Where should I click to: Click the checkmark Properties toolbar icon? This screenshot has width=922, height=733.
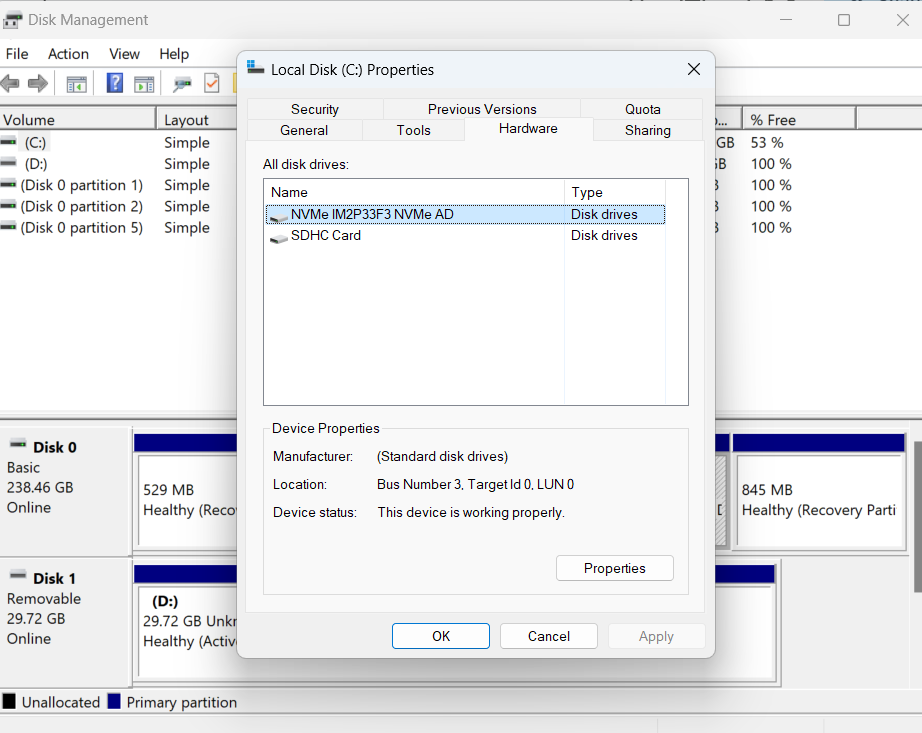pos(212,83)
